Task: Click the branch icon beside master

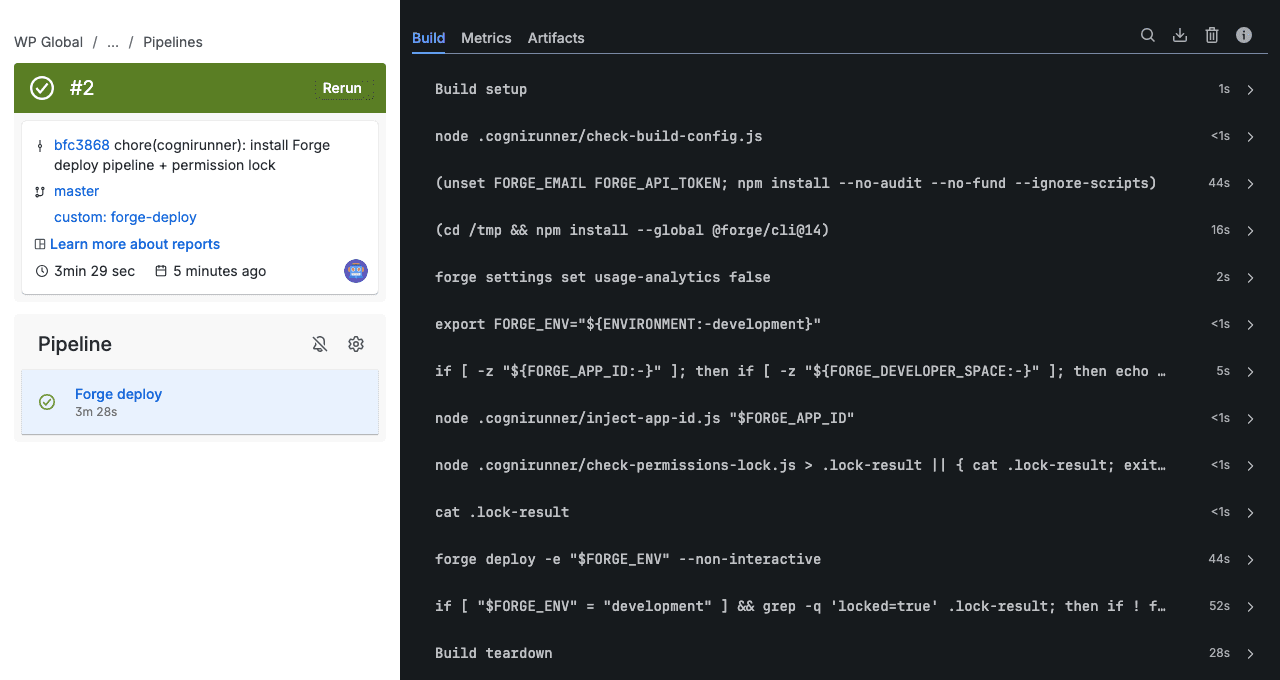Action: (x=40, y=191)
